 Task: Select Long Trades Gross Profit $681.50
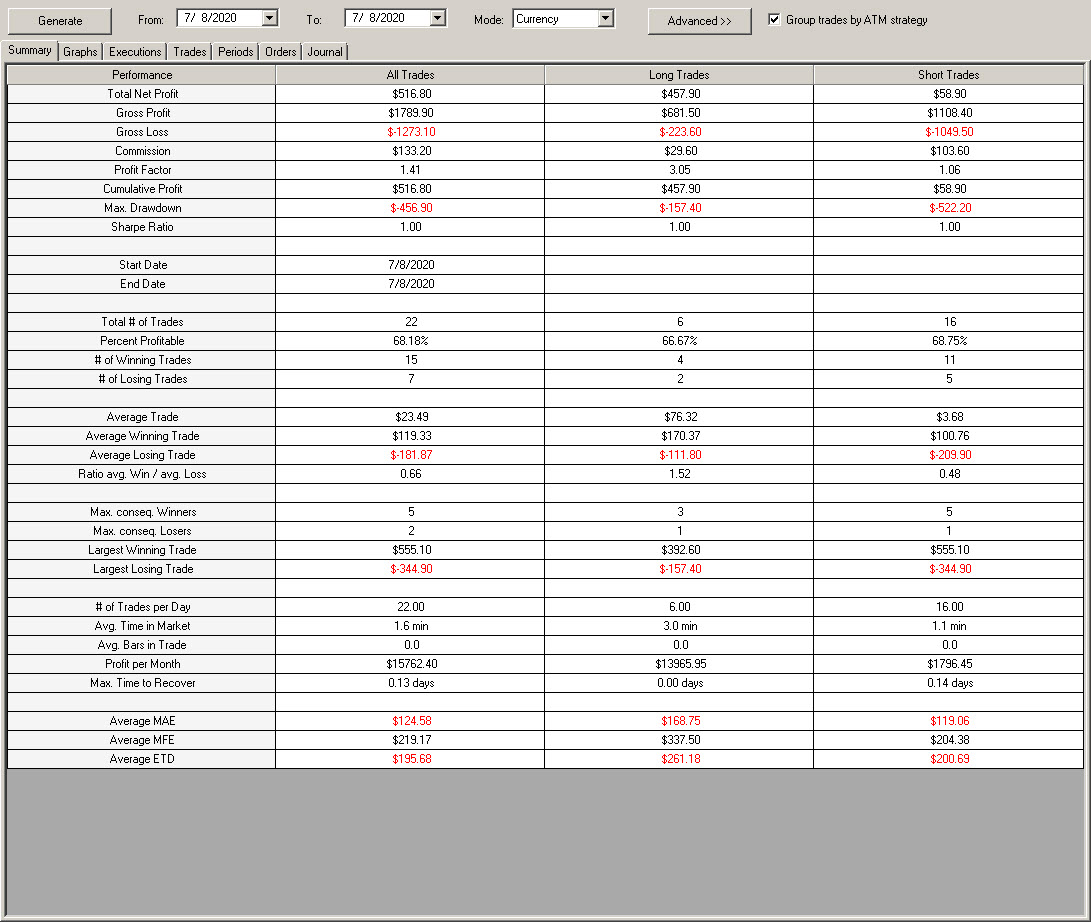680,113
